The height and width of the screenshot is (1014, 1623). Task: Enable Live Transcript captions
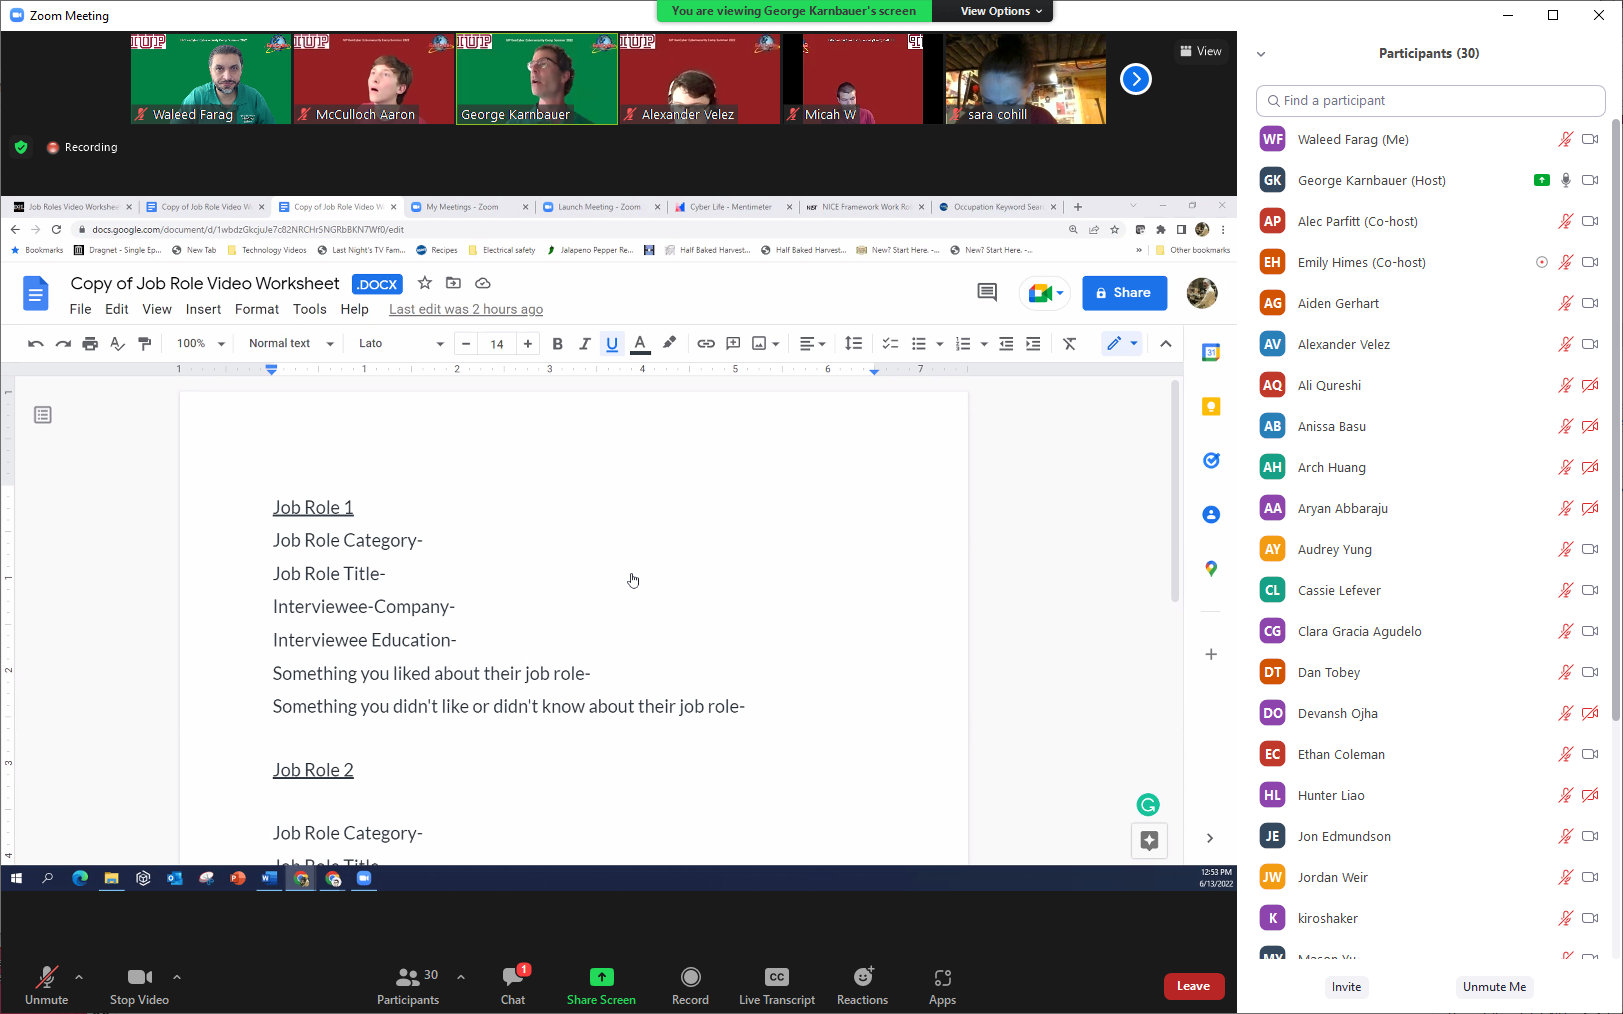click(777, 977)
